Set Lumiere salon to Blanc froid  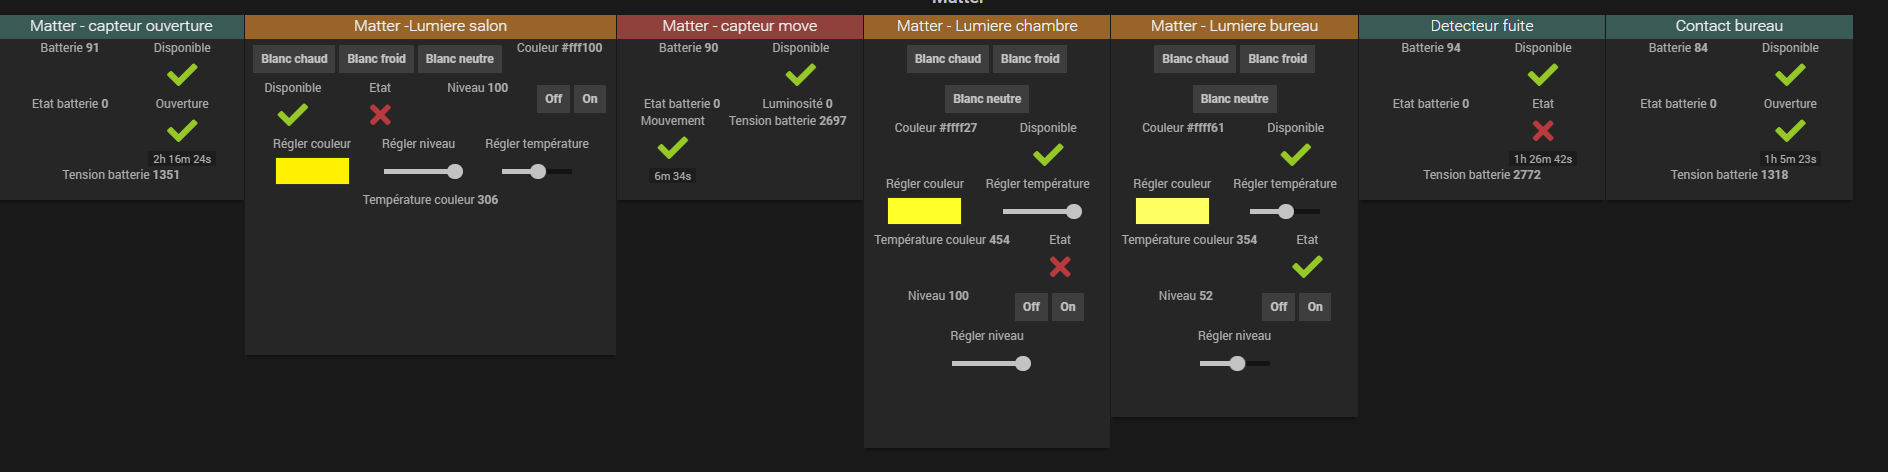click(x=376, y=59)
